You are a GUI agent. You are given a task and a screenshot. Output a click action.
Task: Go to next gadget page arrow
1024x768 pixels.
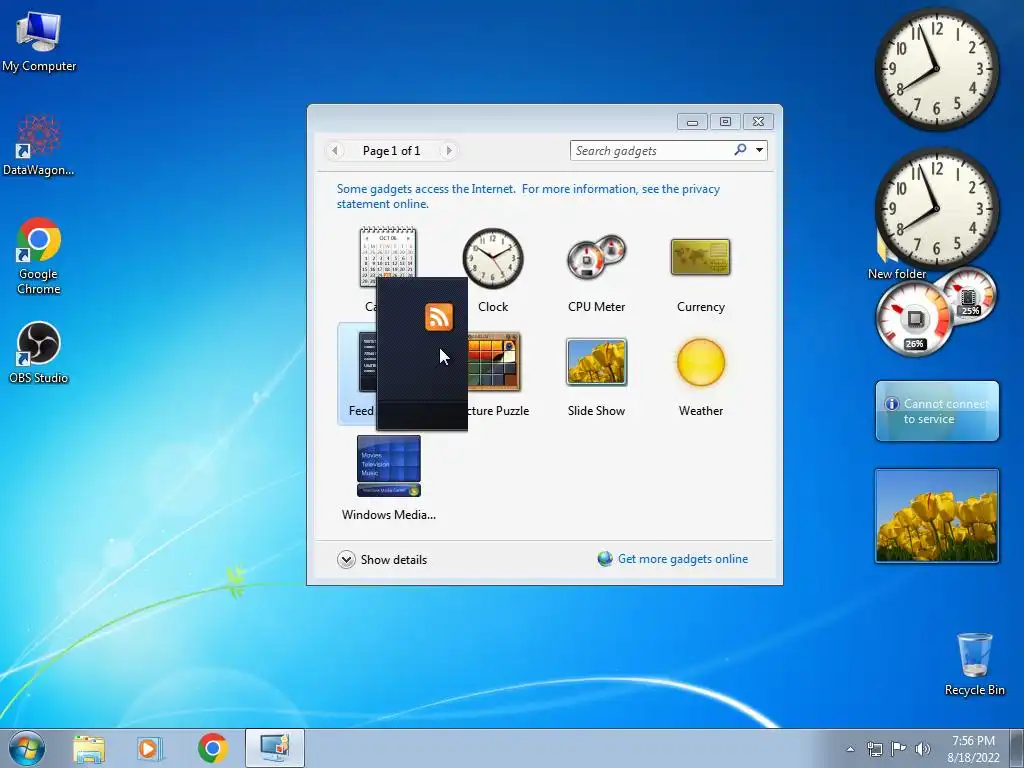449,151
